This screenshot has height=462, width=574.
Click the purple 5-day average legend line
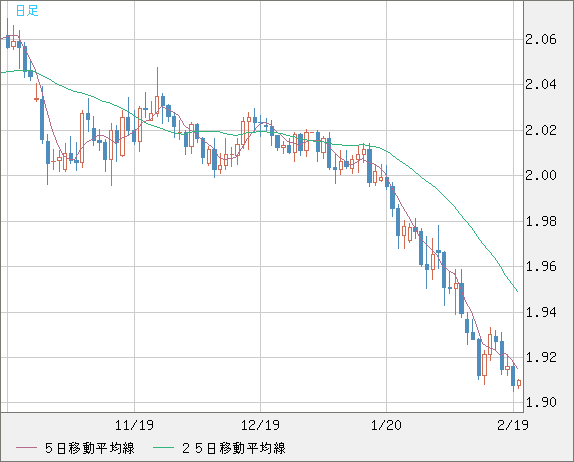[x=26, y=448]
